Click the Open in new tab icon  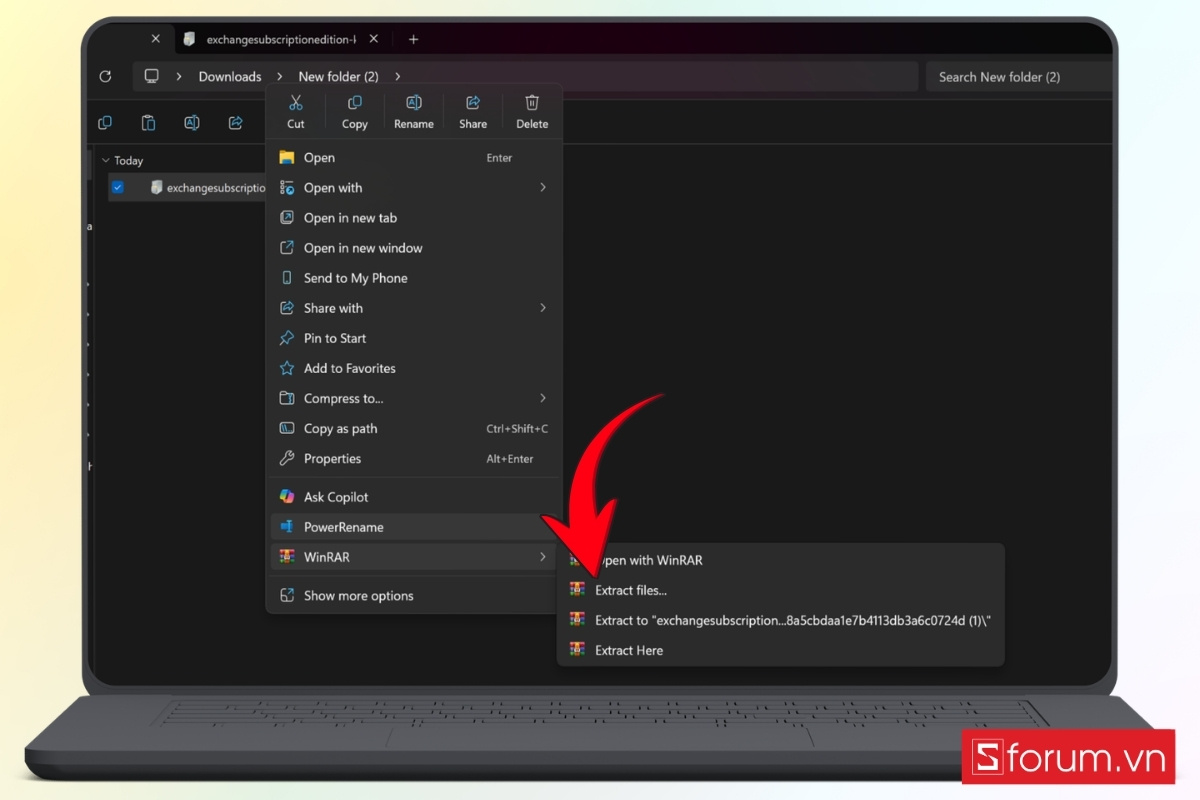[287, 218]
